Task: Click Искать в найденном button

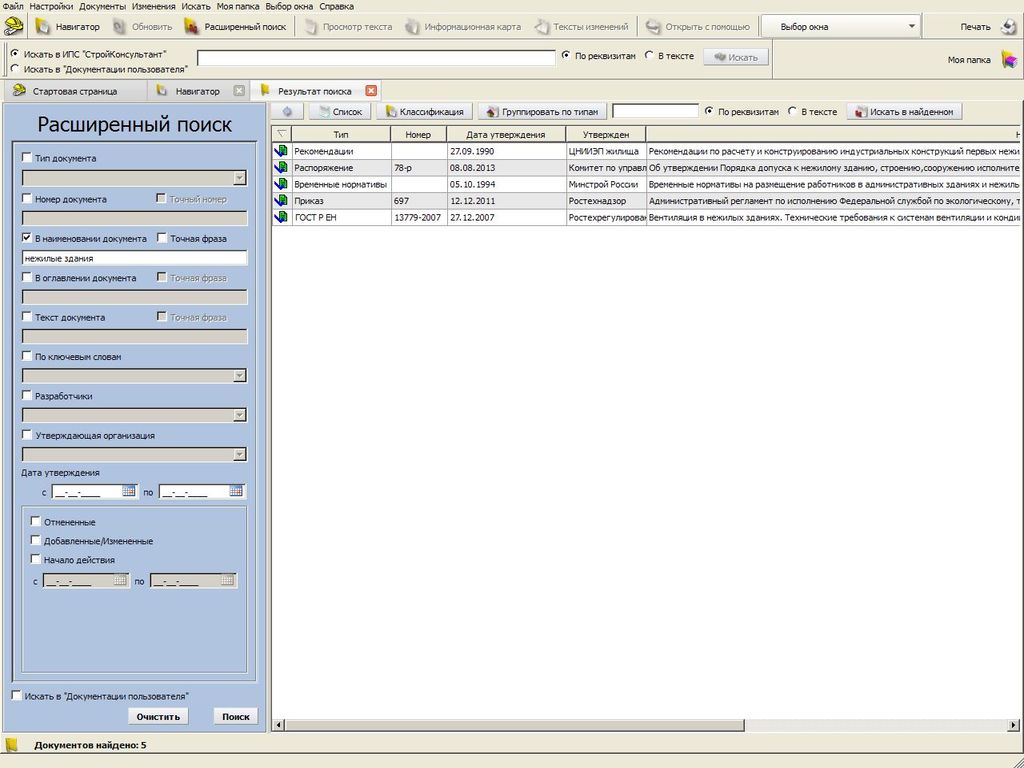Action: coord(904,112)
